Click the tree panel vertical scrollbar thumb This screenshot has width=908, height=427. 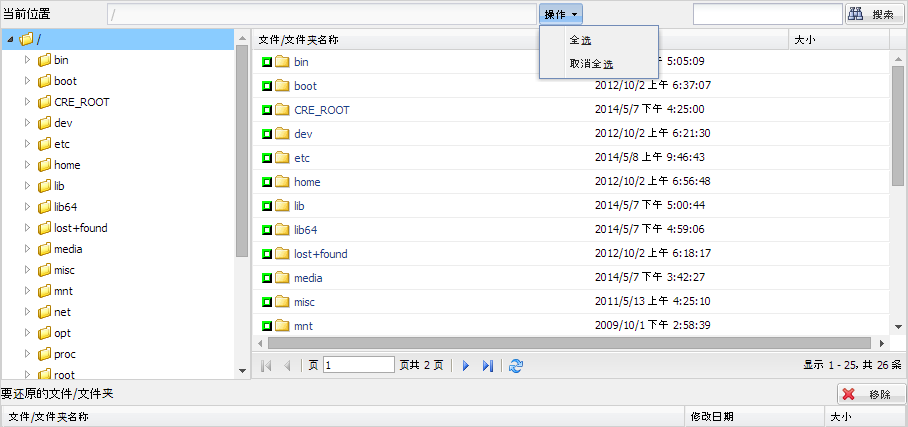coord(242,151)
